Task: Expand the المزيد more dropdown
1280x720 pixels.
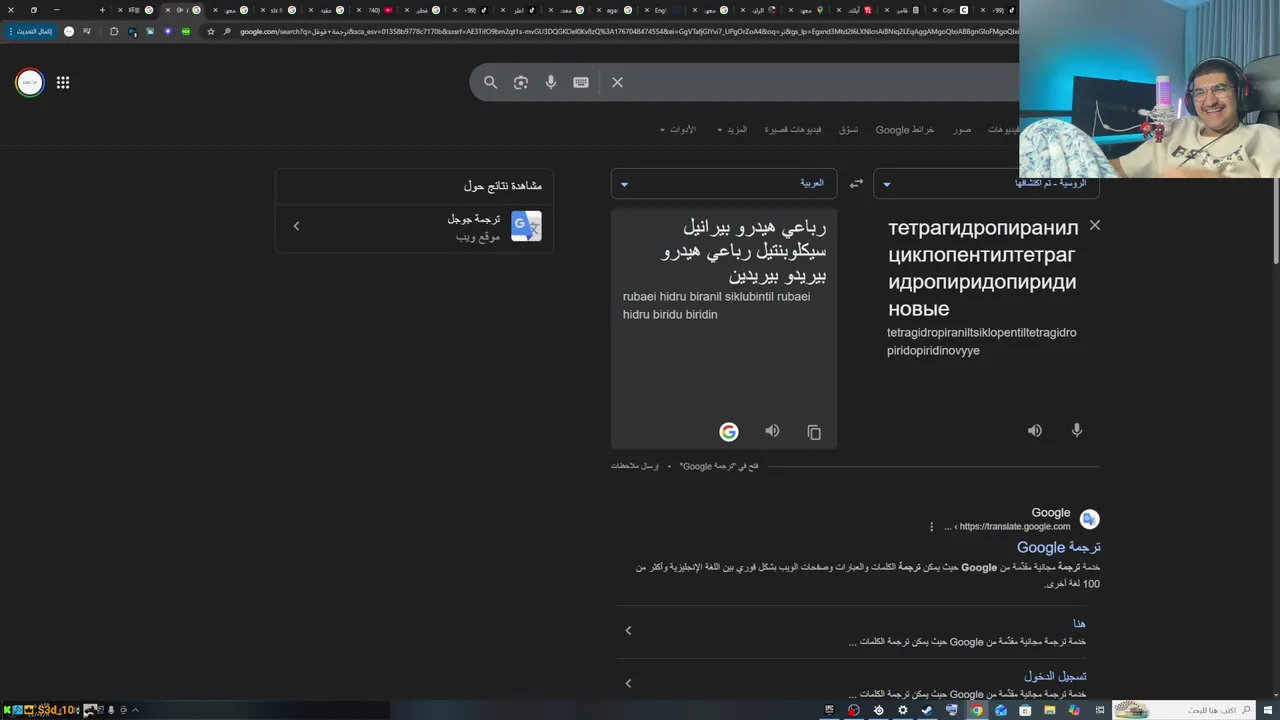Action: coord(732,129)
